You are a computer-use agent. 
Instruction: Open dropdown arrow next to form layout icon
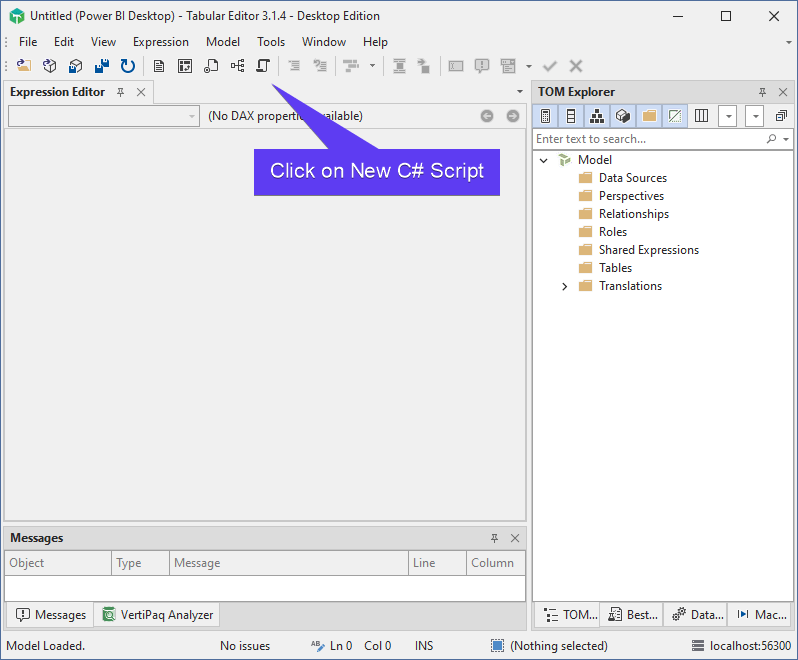[529, 66]
